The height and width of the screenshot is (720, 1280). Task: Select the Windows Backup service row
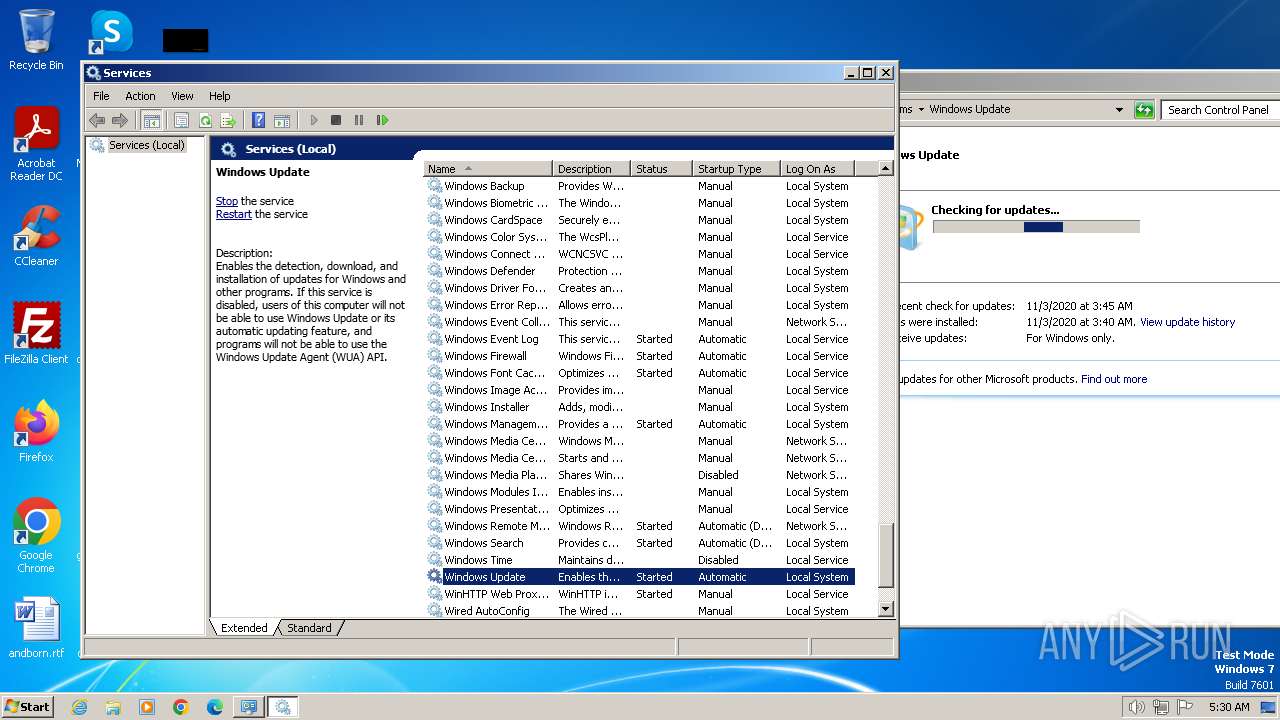tap(640, 186)
